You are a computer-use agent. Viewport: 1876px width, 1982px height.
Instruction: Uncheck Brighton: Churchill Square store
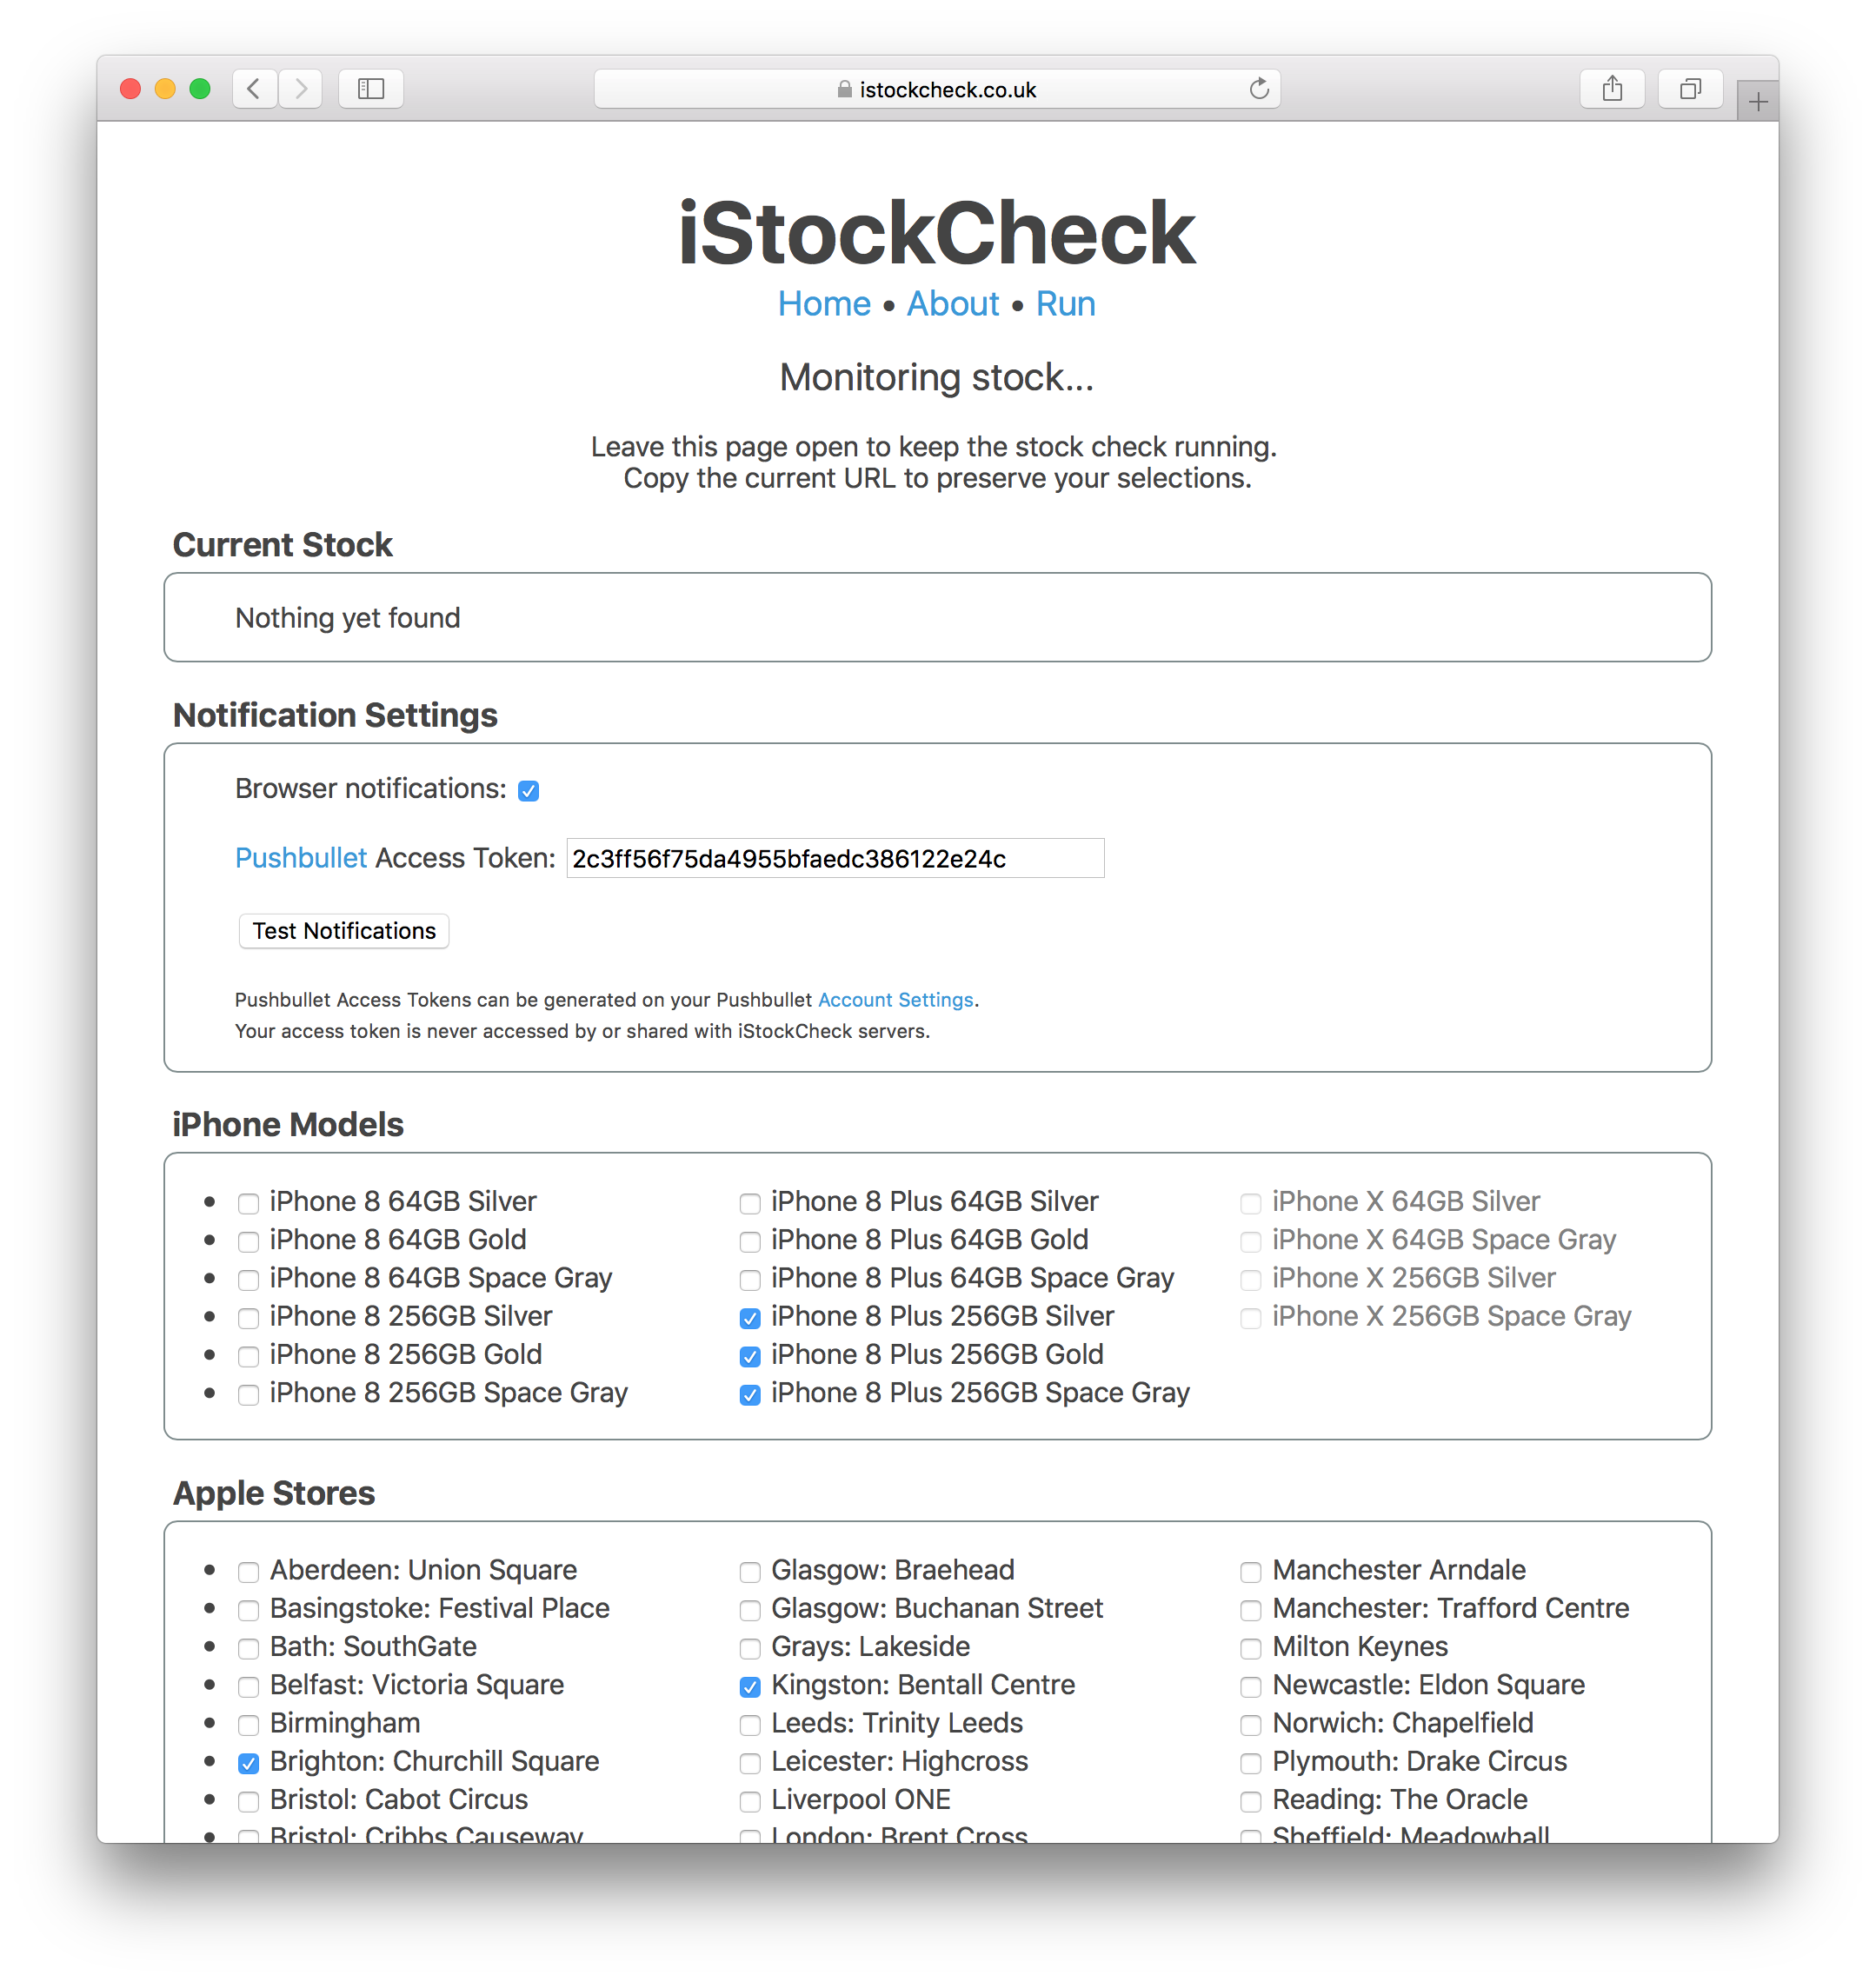[248, 1763]
